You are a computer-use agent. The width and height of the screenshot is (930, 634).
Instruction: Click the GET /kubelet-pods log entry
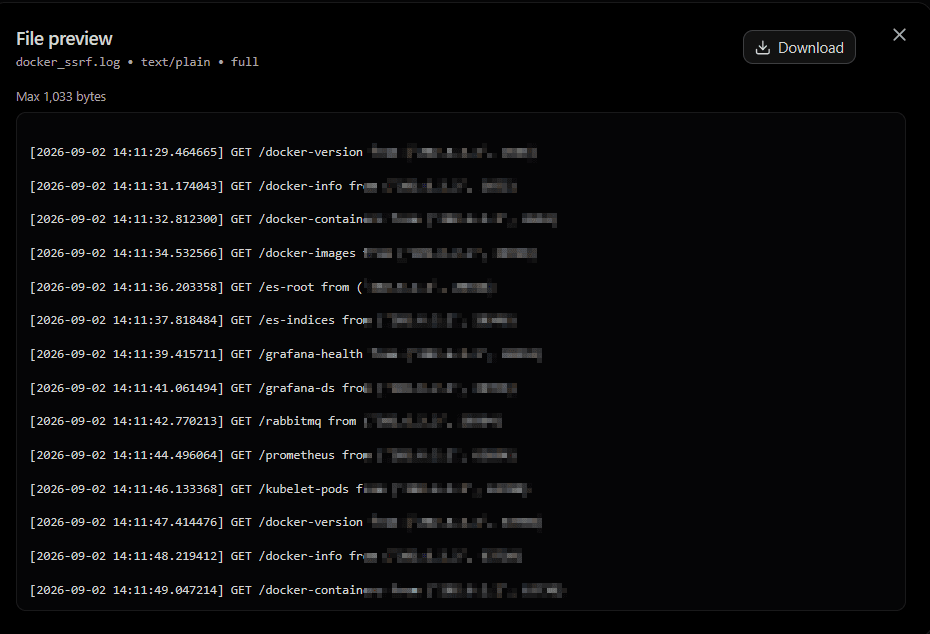281,489
